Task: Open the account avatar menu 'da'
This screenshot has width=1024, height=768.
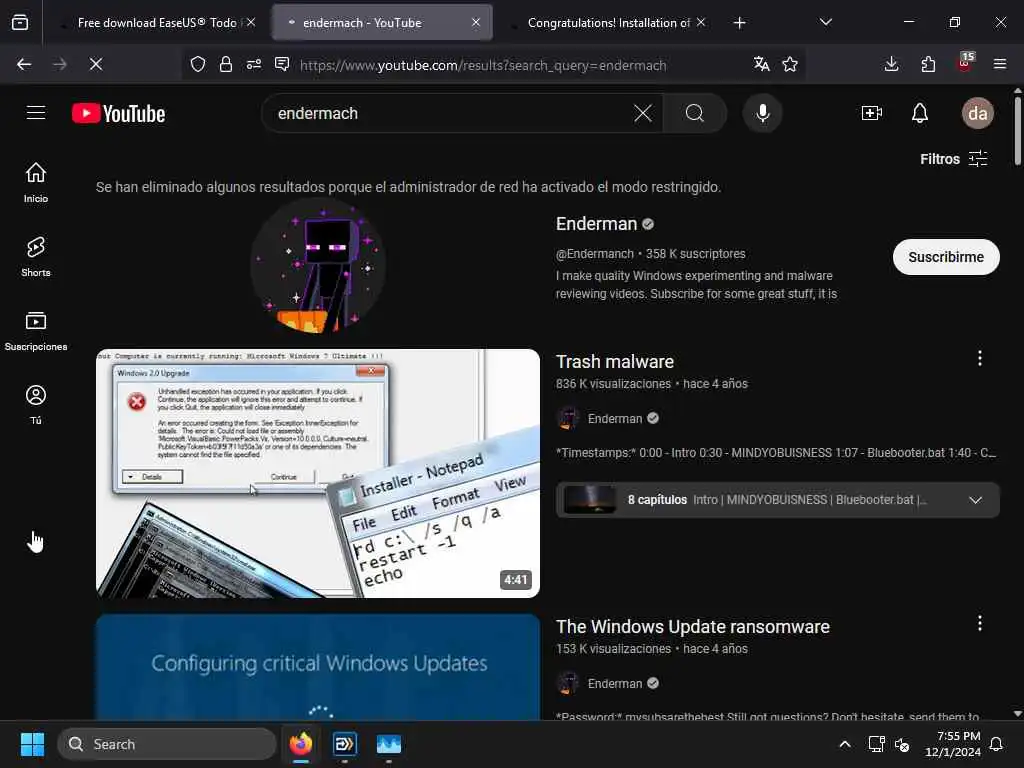Action: click(x=978, y=113)
